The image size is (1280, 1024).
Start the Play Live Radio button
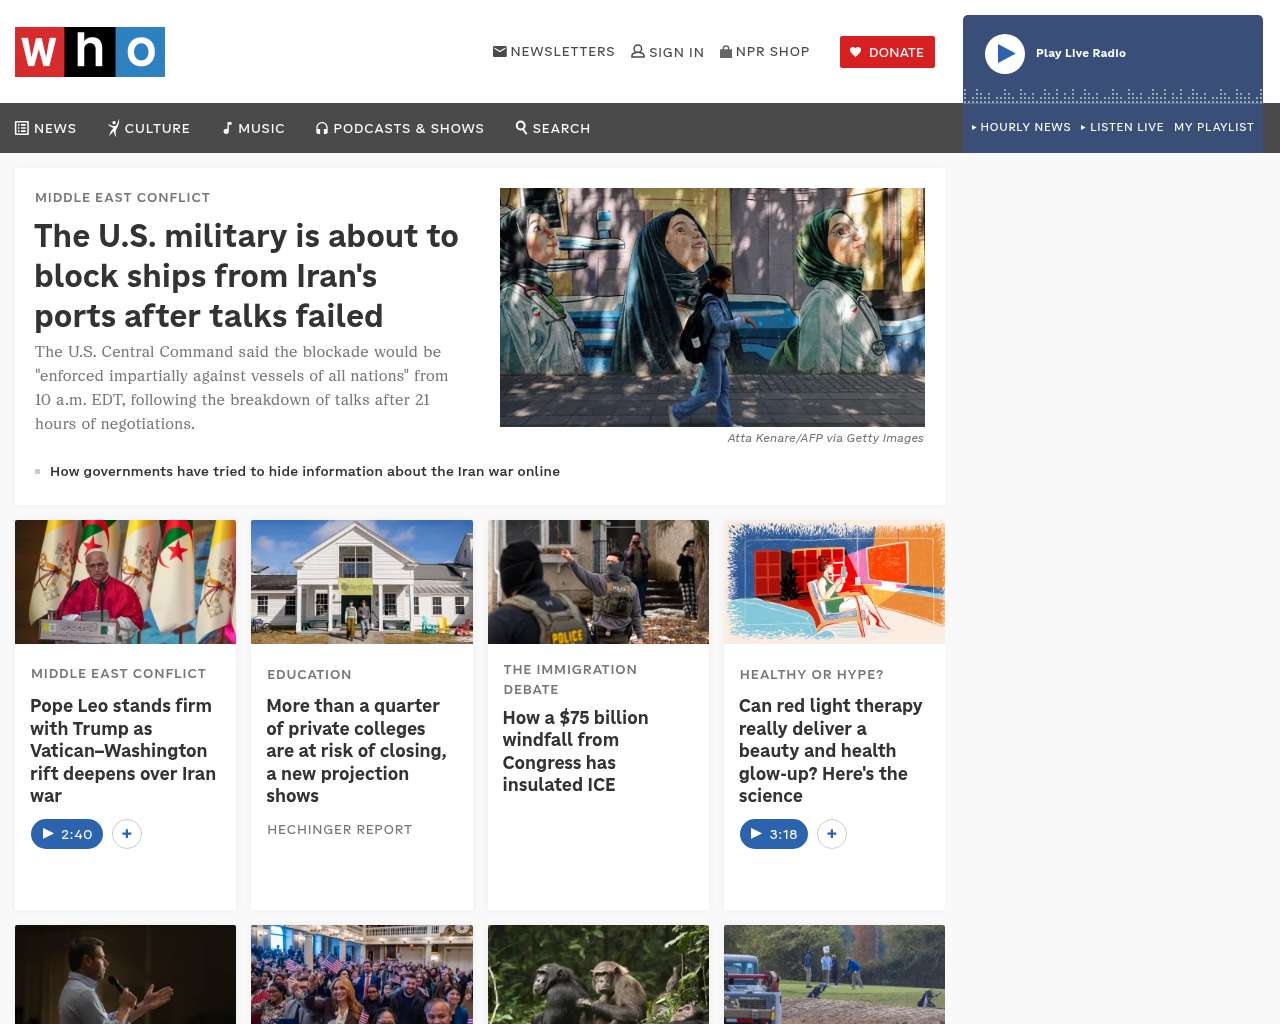(1005, 54)
